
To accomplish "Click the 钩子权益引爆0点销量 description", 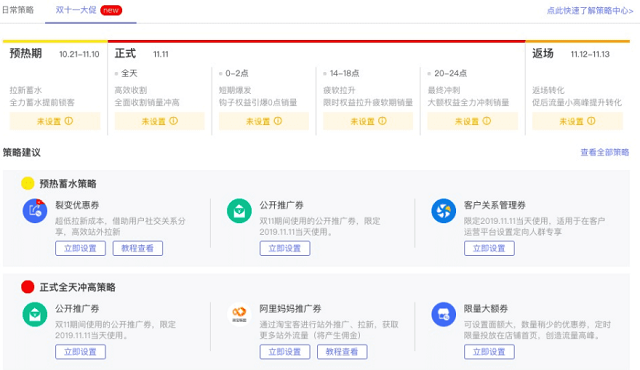I will tap(258, 102).
